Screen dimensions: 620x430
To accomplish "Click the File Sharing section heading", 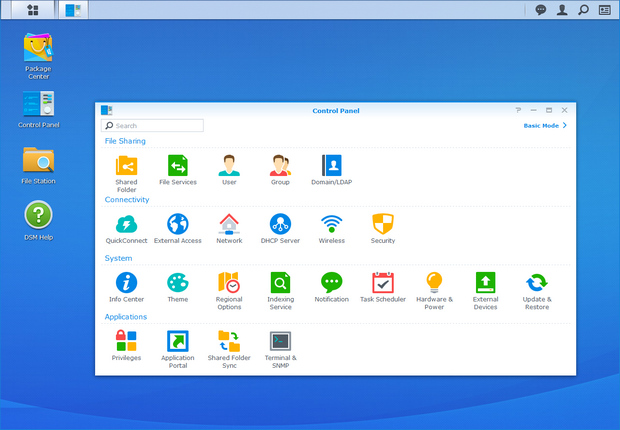I will (125, 141).
